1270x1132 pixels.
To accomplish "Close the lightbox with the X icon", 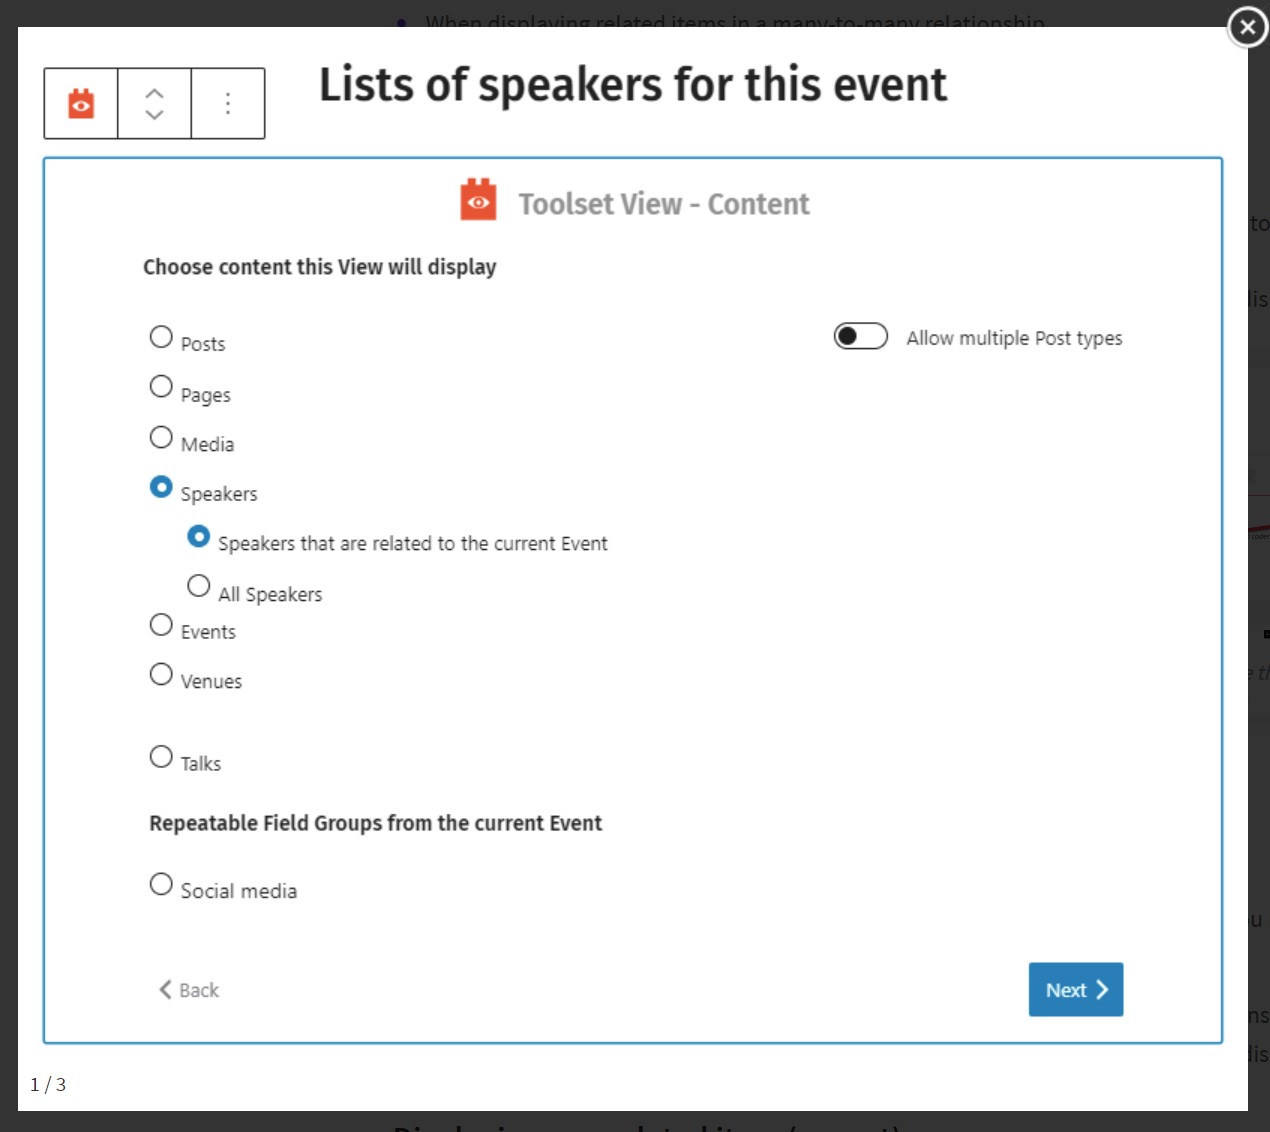I will (1248, 27).
